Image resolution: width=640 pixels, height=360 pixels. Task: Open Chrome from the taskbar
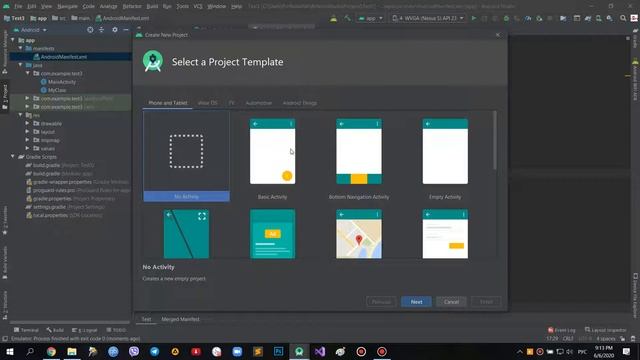[x=51, y=351]
